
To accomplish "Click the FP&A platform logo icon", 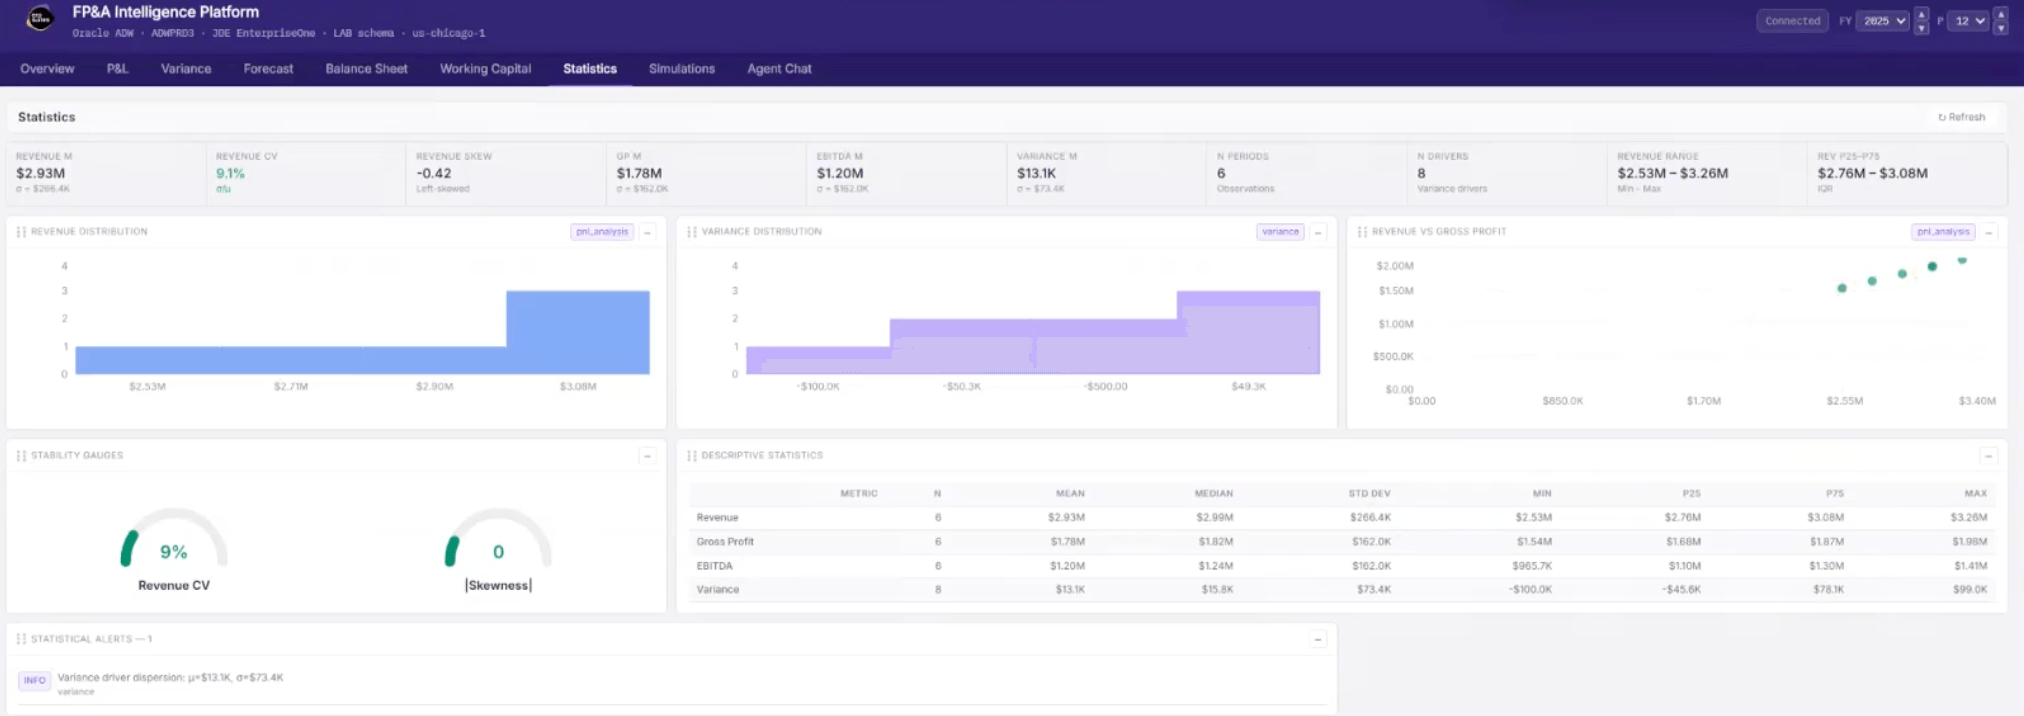I will [40, 18].
